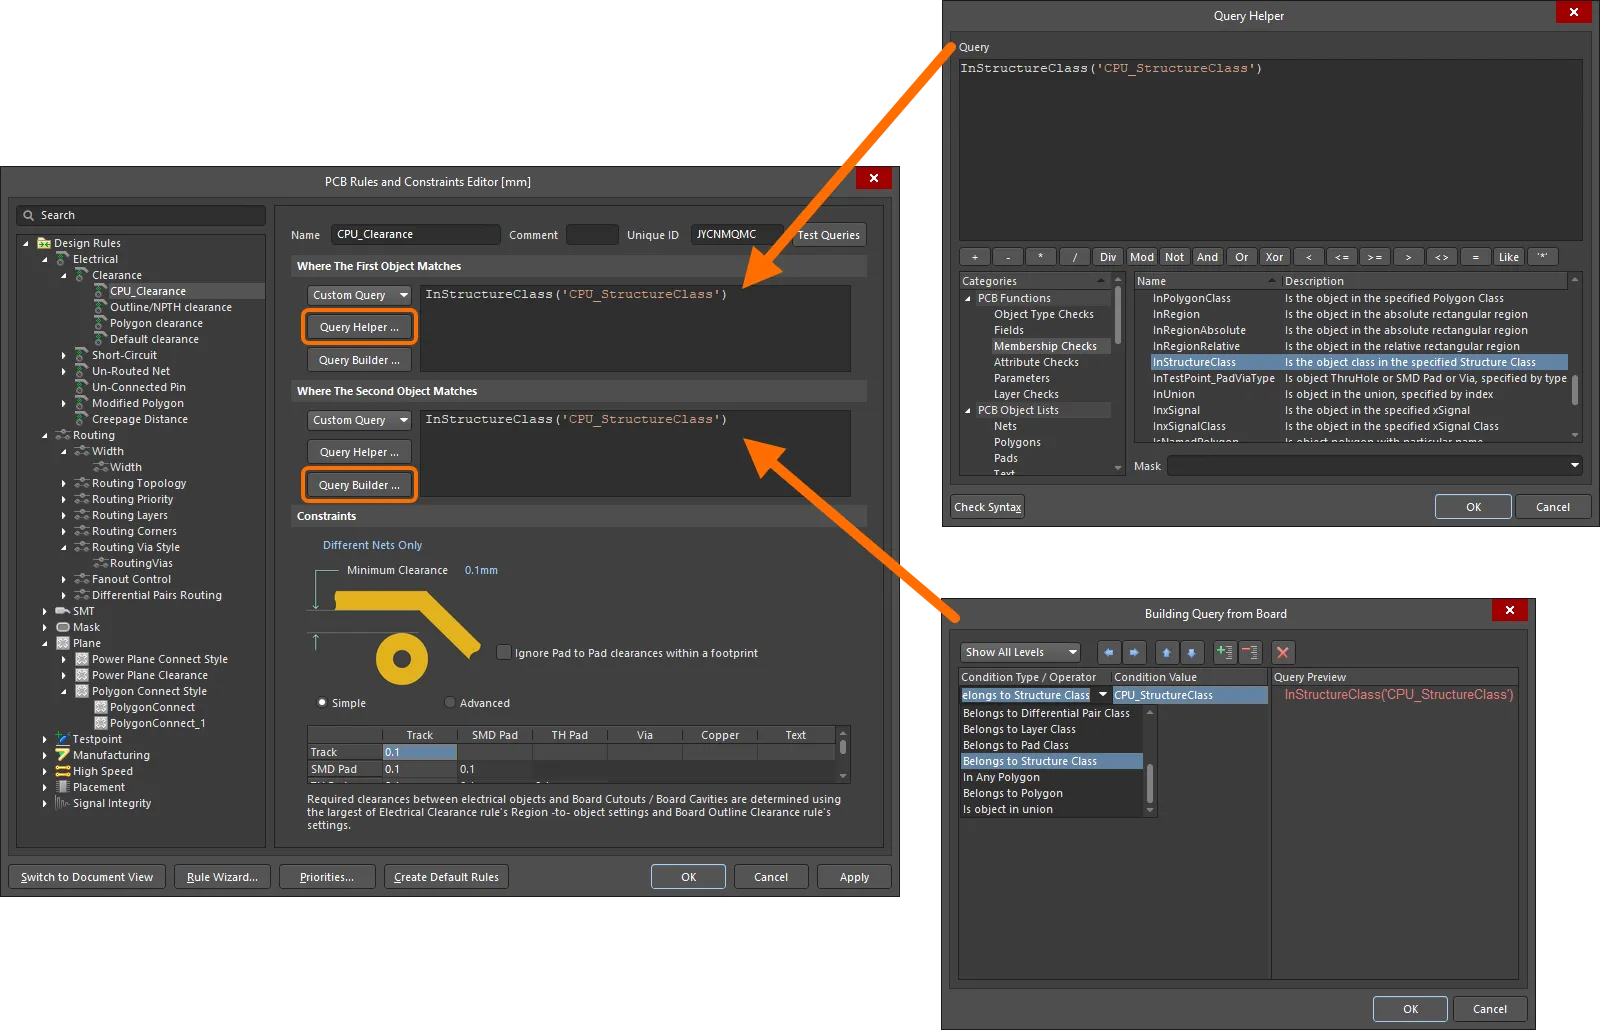This screenshot has width=1600, height=1030.
Task: Click the Track-to-Track clearance cell
Action: pyautogui.click(x=420, y=752)
